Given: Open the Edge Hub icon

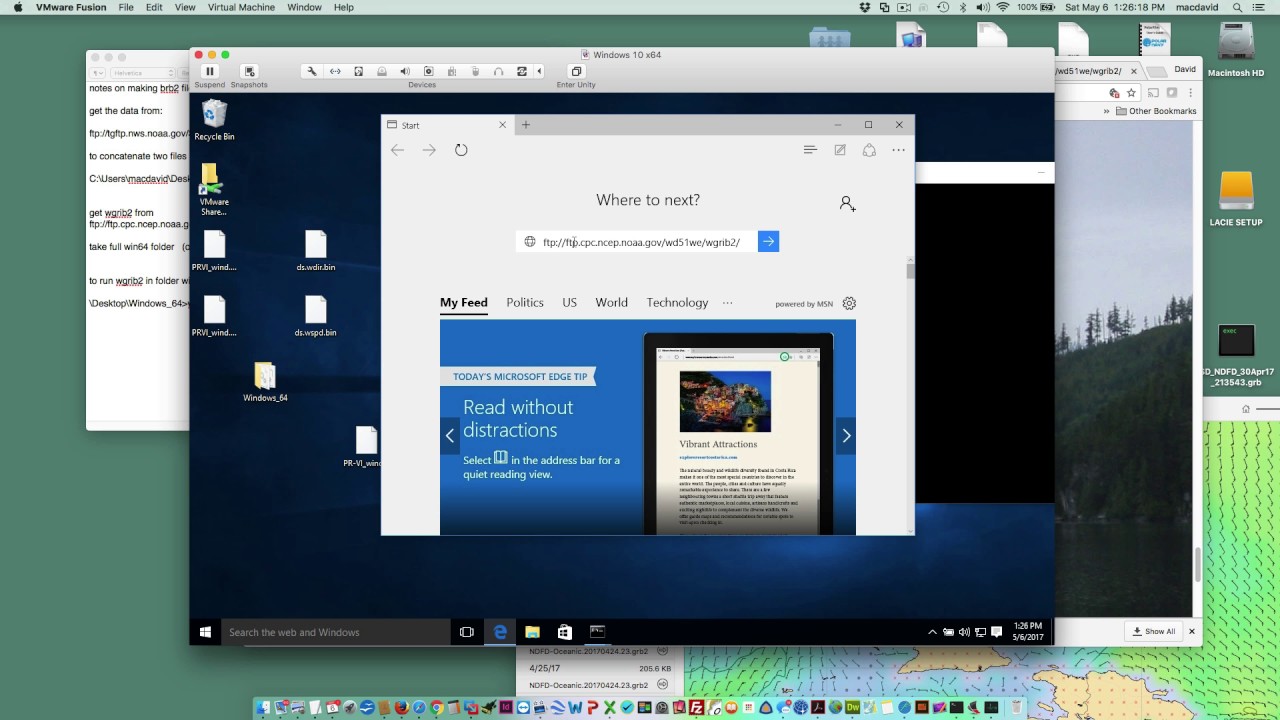Looking at the screenshot, I should 810,150.
